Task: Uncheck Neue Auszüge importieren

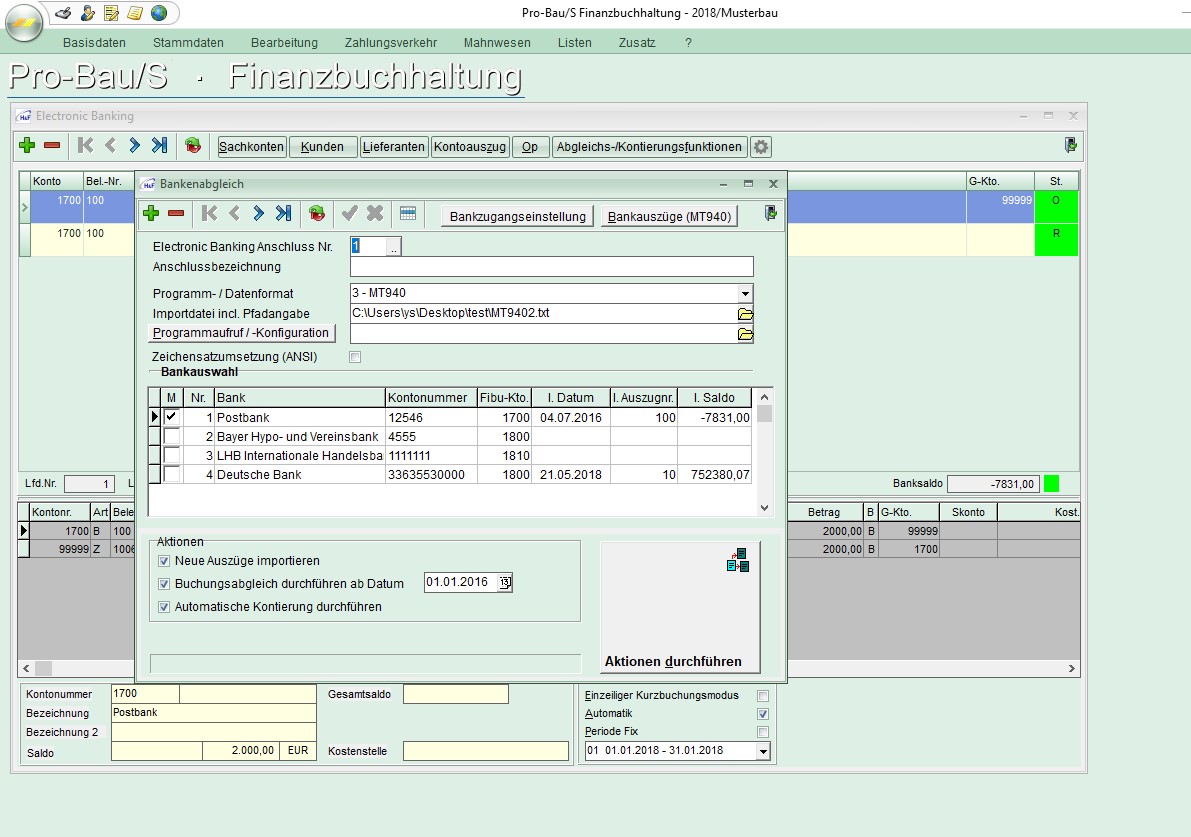Action: point(164,561)
